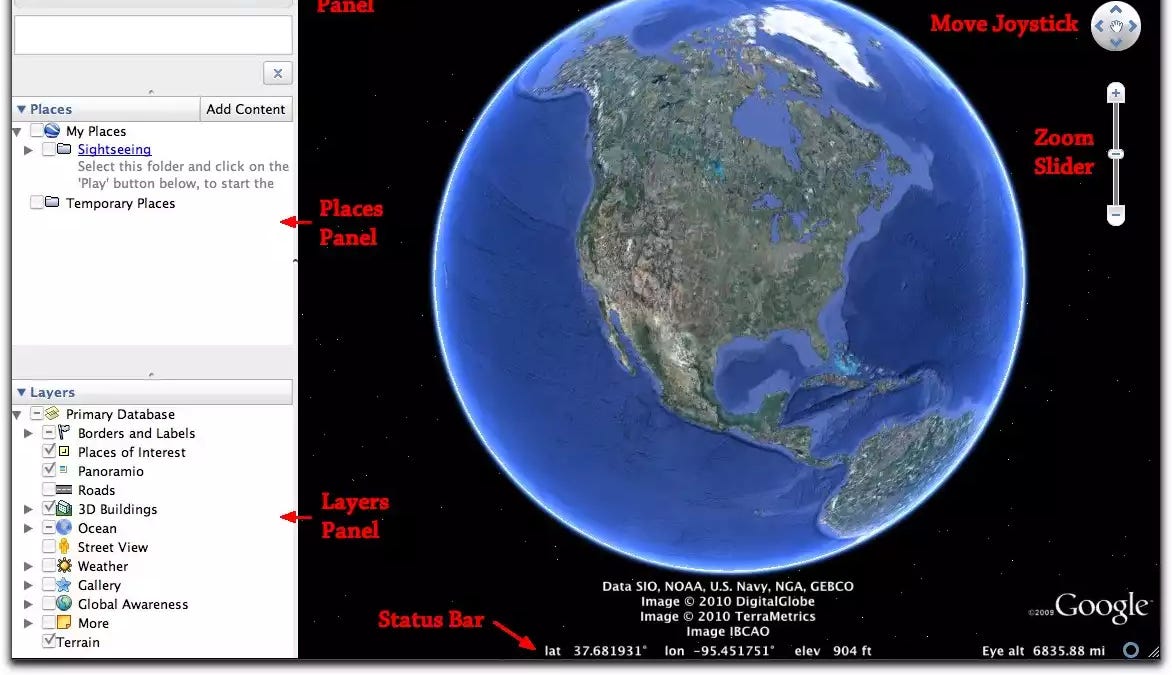Click the Street View pegman icon
This screenshot has width=1172, height=675.
(65, 547)
